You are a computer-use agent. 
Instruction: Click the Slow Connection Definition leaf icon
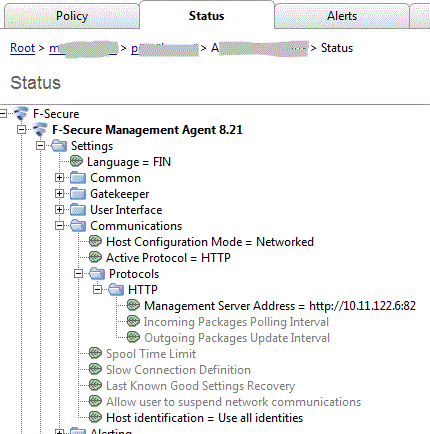[x=95, y=369]
